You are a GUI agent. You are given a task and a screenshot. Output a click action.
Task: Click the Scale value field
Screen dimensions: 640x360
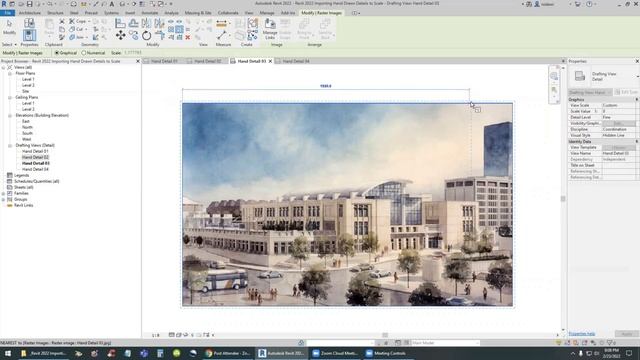[x=133, y=53]
